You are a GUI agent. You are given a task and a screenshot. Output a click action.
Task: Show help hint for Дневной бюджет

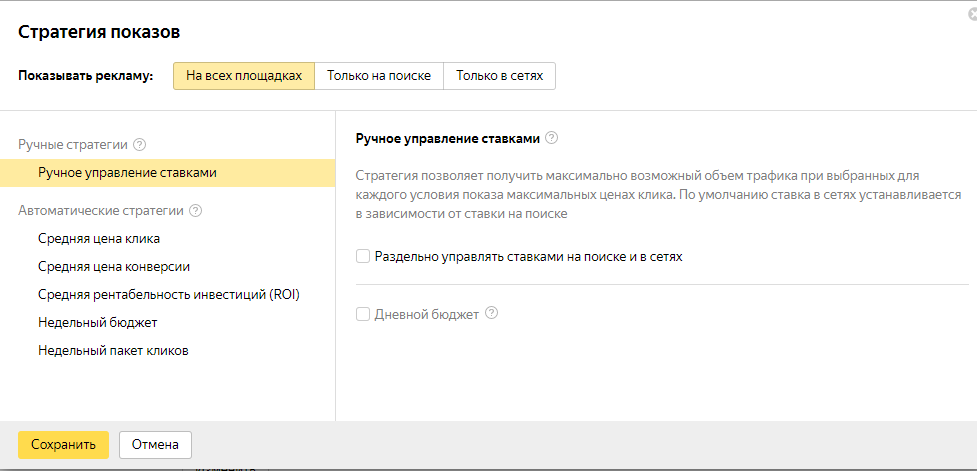(491, 313)
